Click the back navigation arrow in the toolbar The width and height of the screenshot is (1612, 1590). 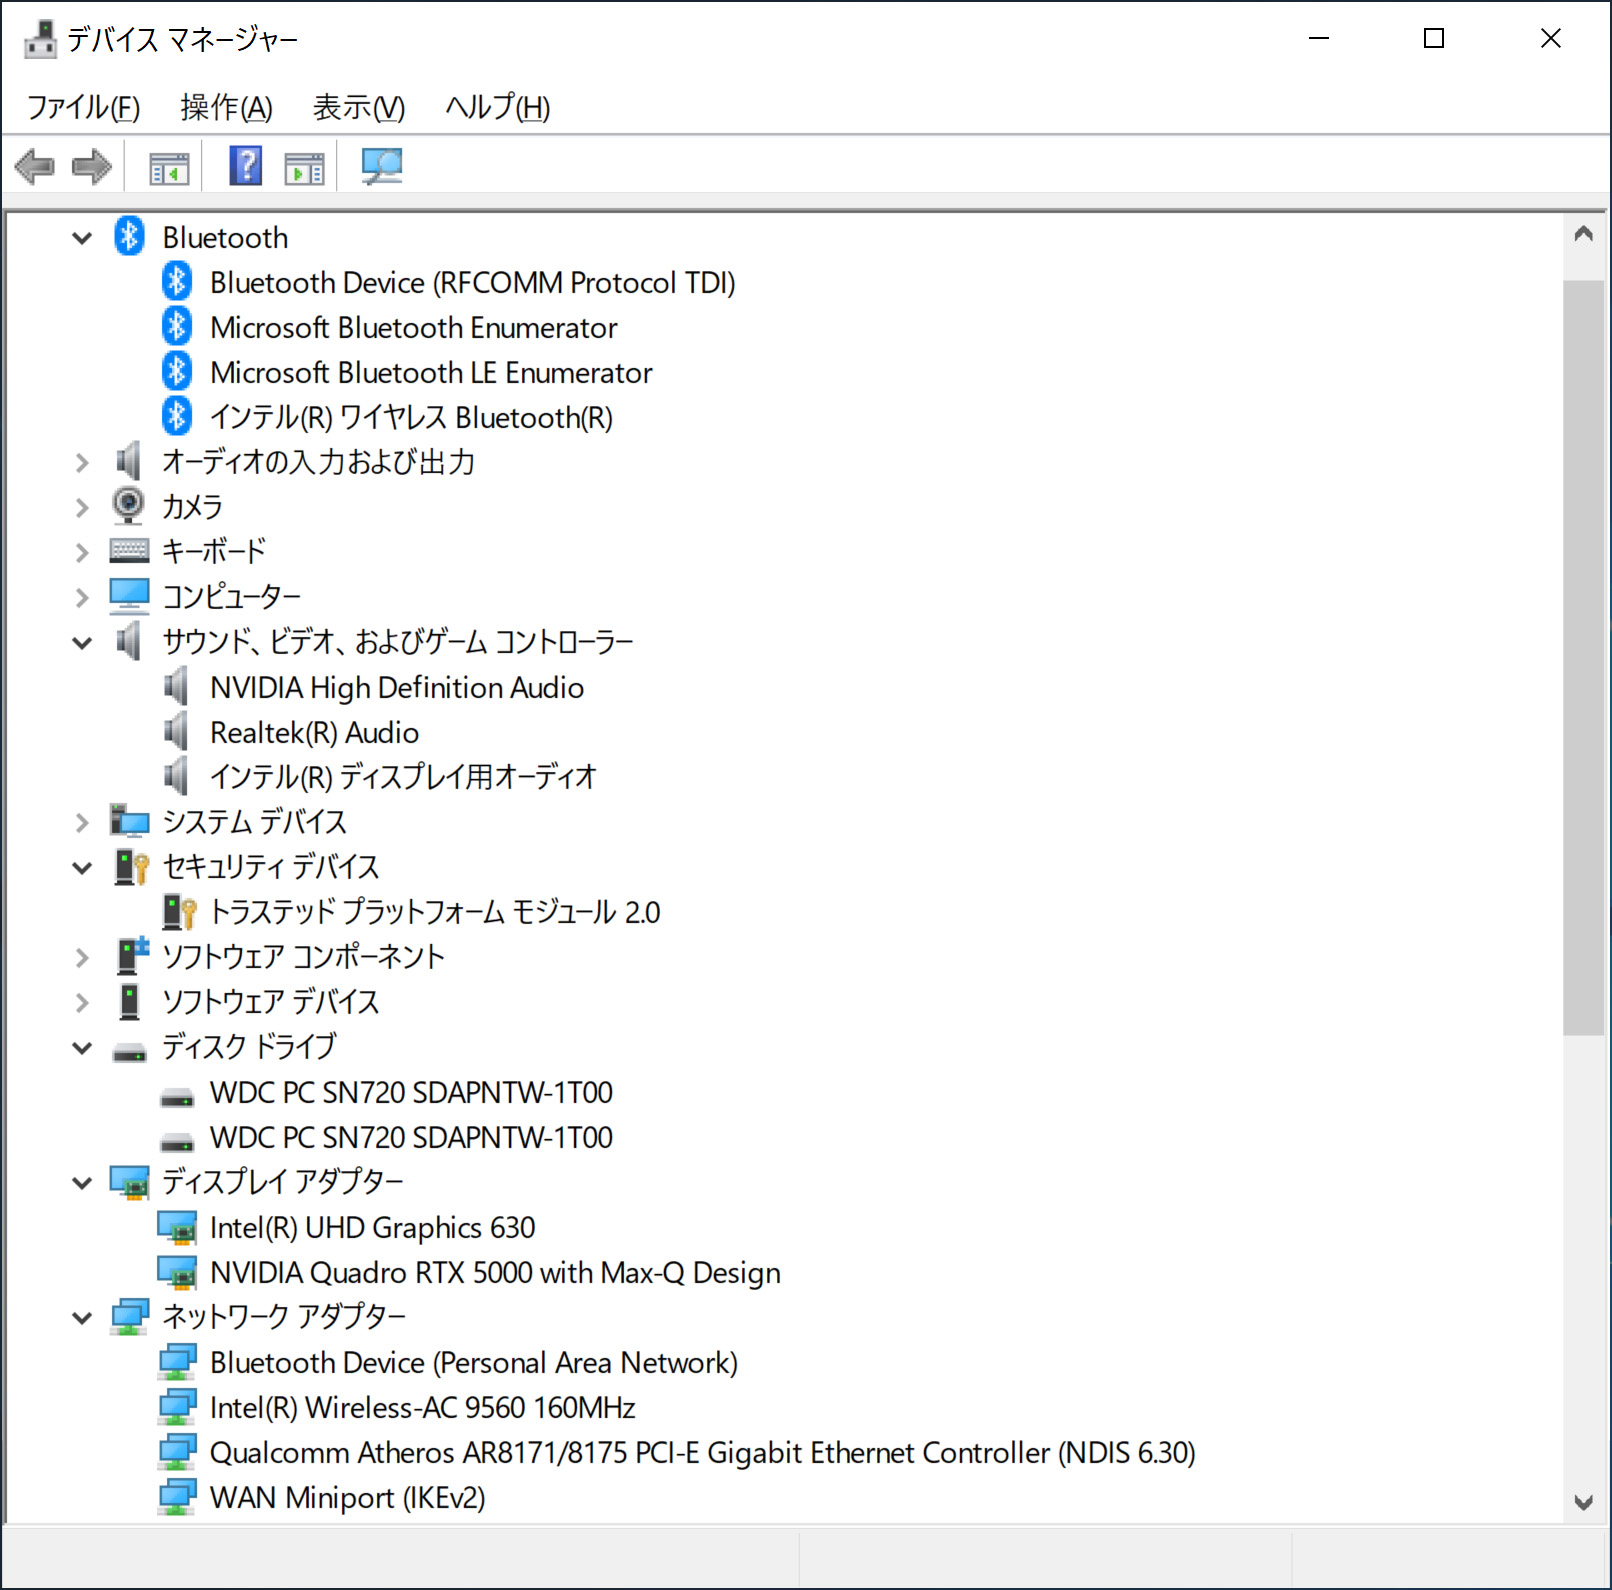(35, 166)
